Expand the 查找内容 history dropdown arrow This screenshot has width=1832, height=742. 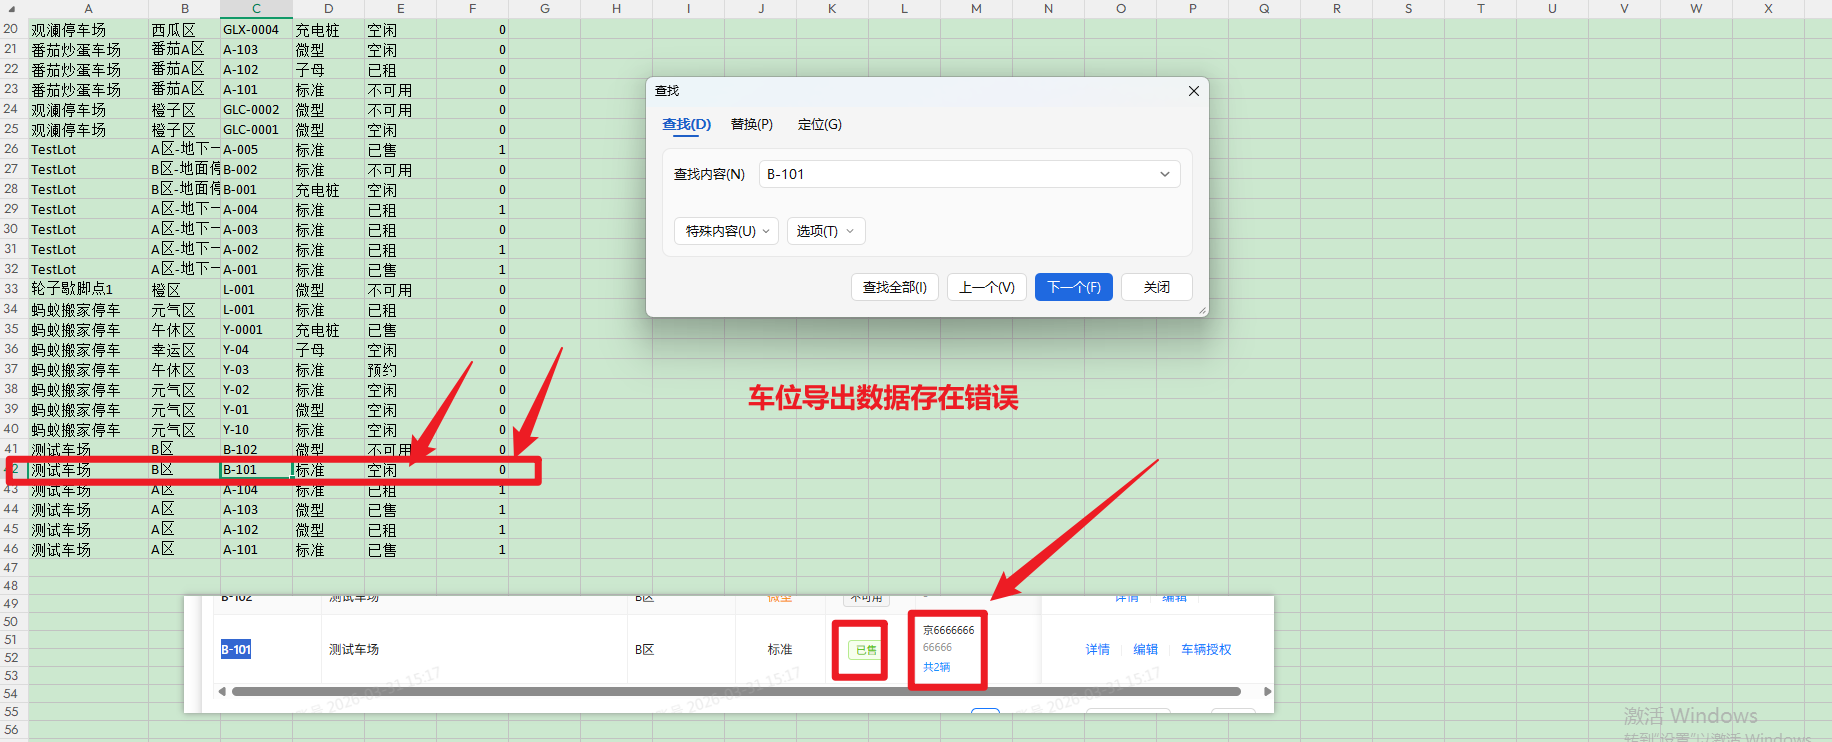pos(1165,174)
